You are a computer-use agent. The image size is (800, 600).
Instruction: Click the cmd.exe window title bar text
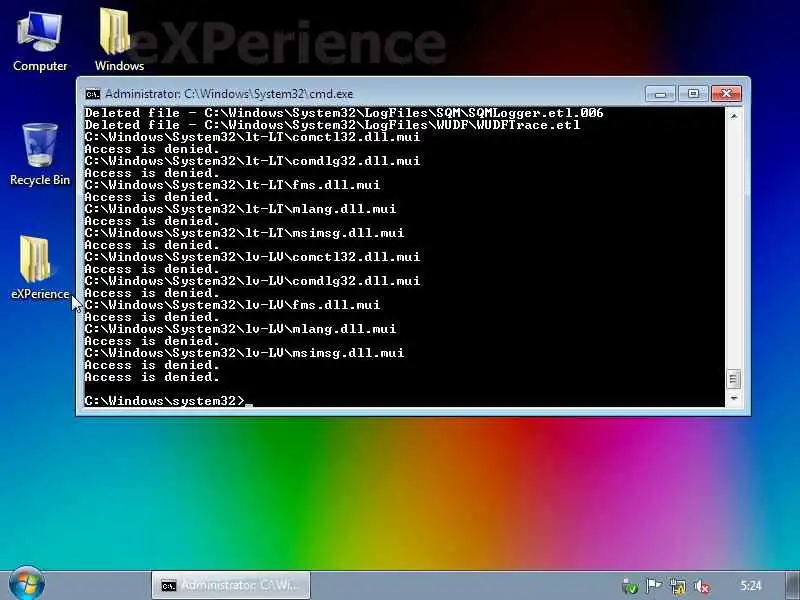tap(229, 94)
